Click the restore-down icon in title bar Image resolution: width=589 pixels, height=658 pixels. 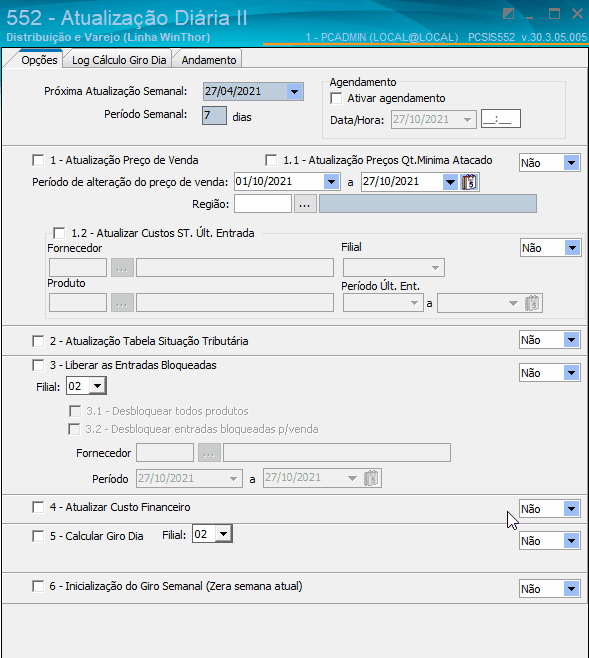508,14
